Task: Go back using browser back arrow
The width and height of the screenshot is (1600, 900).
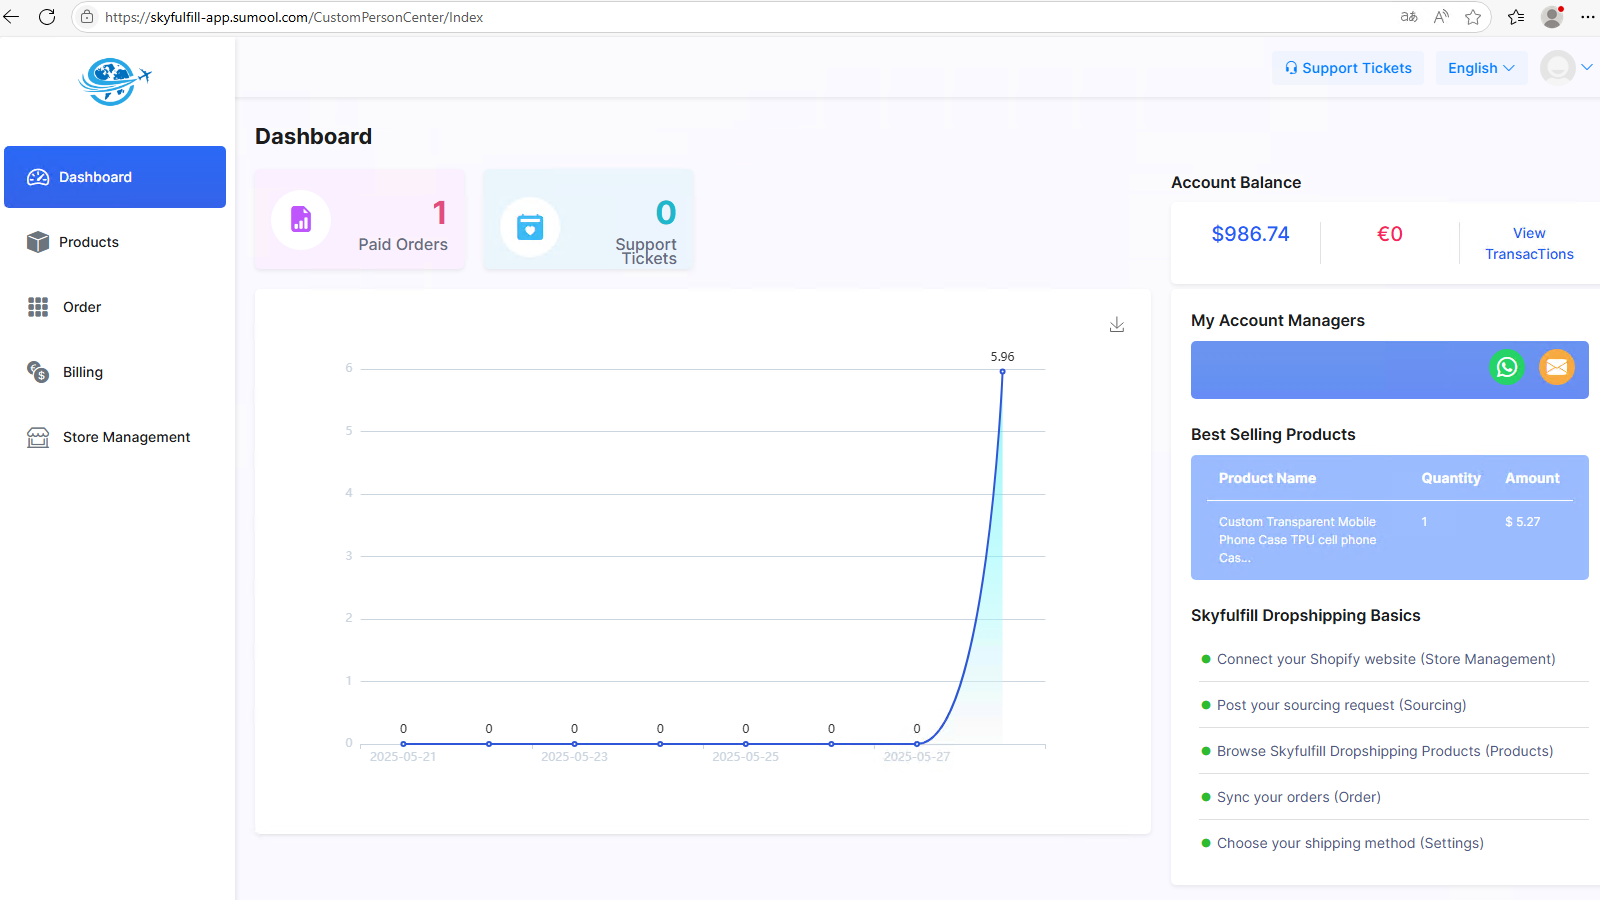Action: point(12,17)
